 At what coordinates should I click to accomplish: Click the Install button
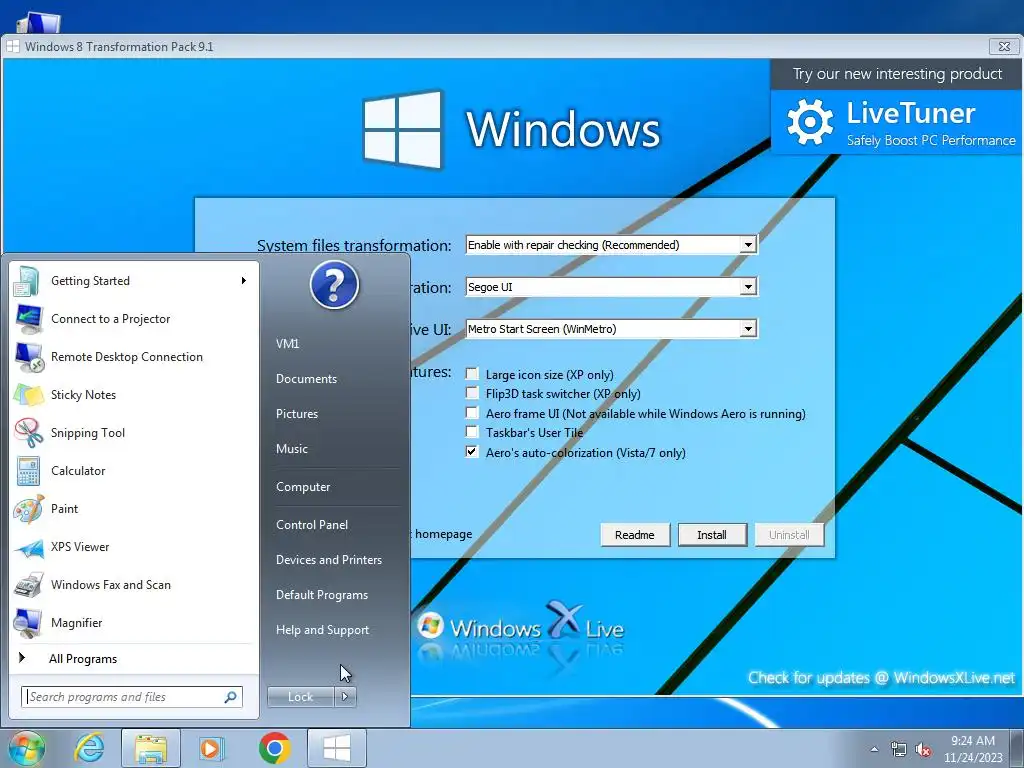pyautogui.click(x=712, y=535)
